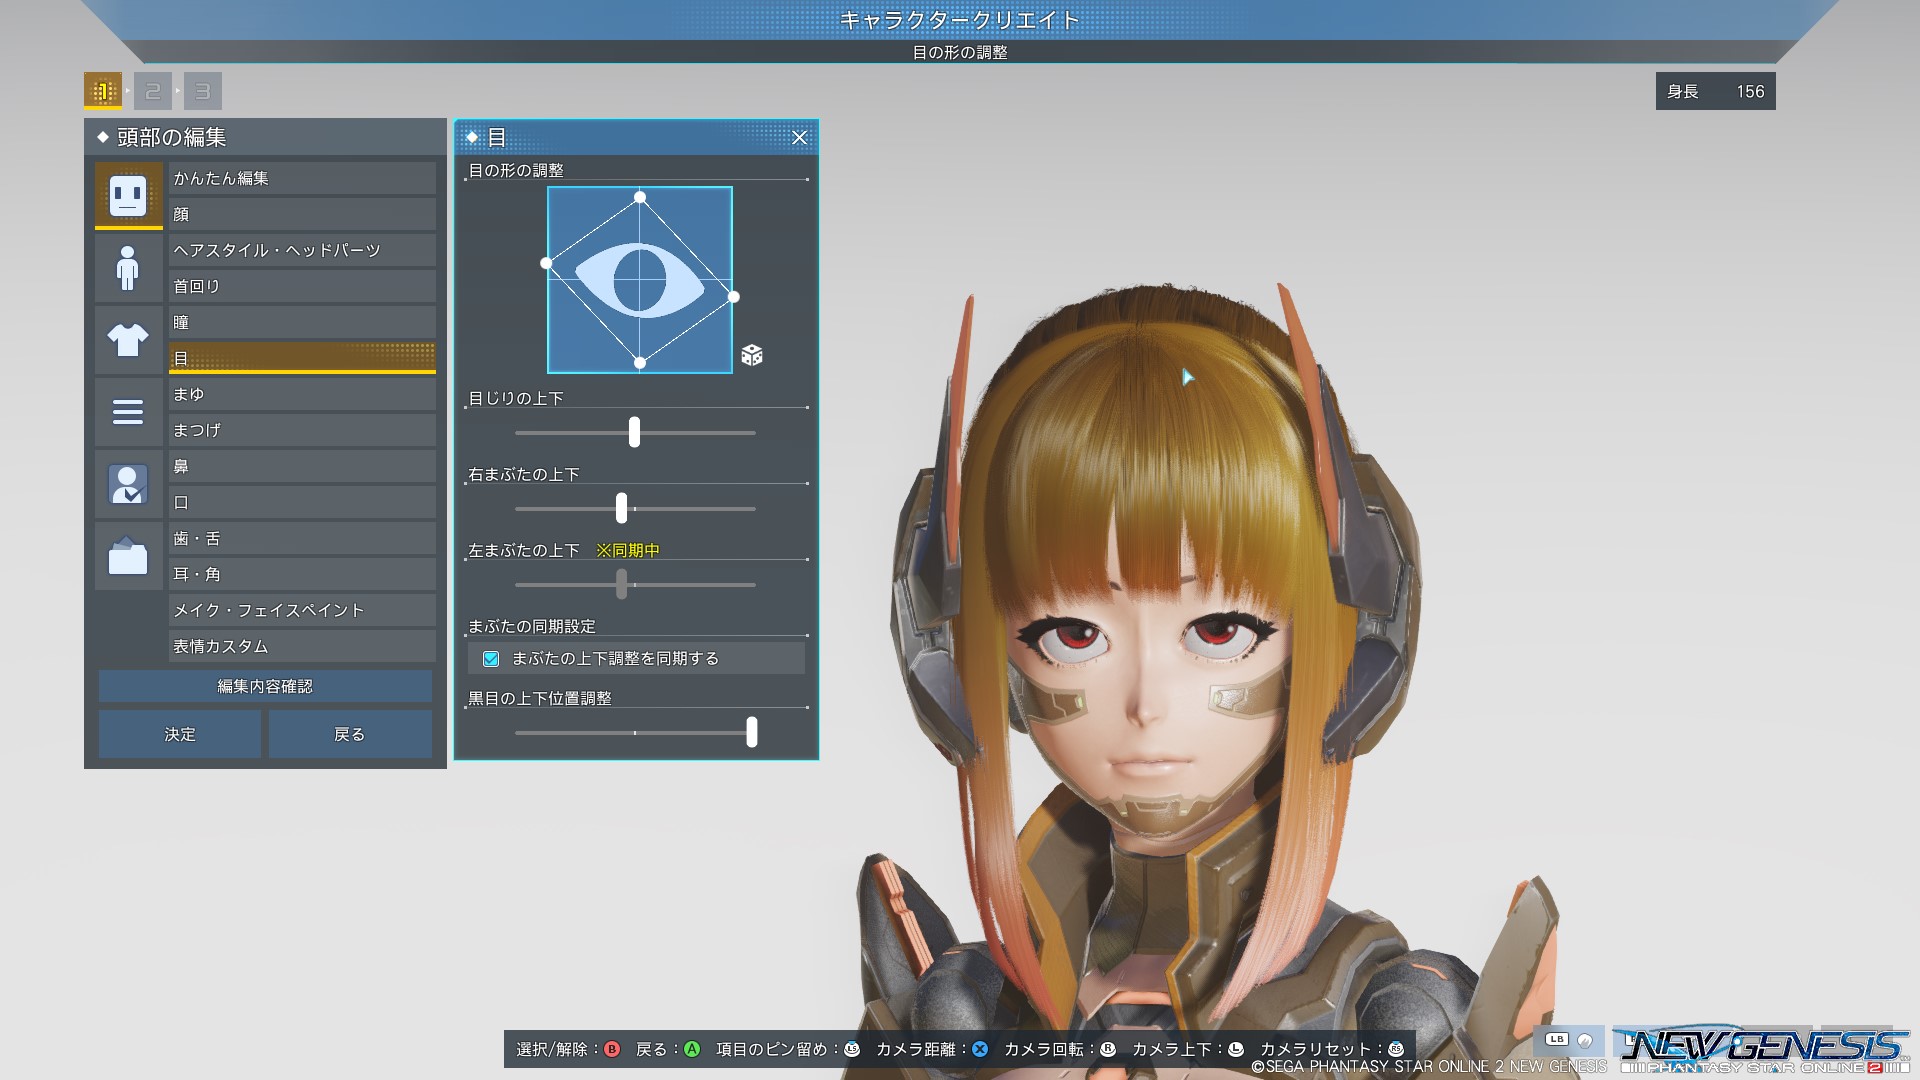Screen dimensions: 1920x1080
Task: Click the カメラ上下 stick hint icon
Action: pos(1236,1049)
